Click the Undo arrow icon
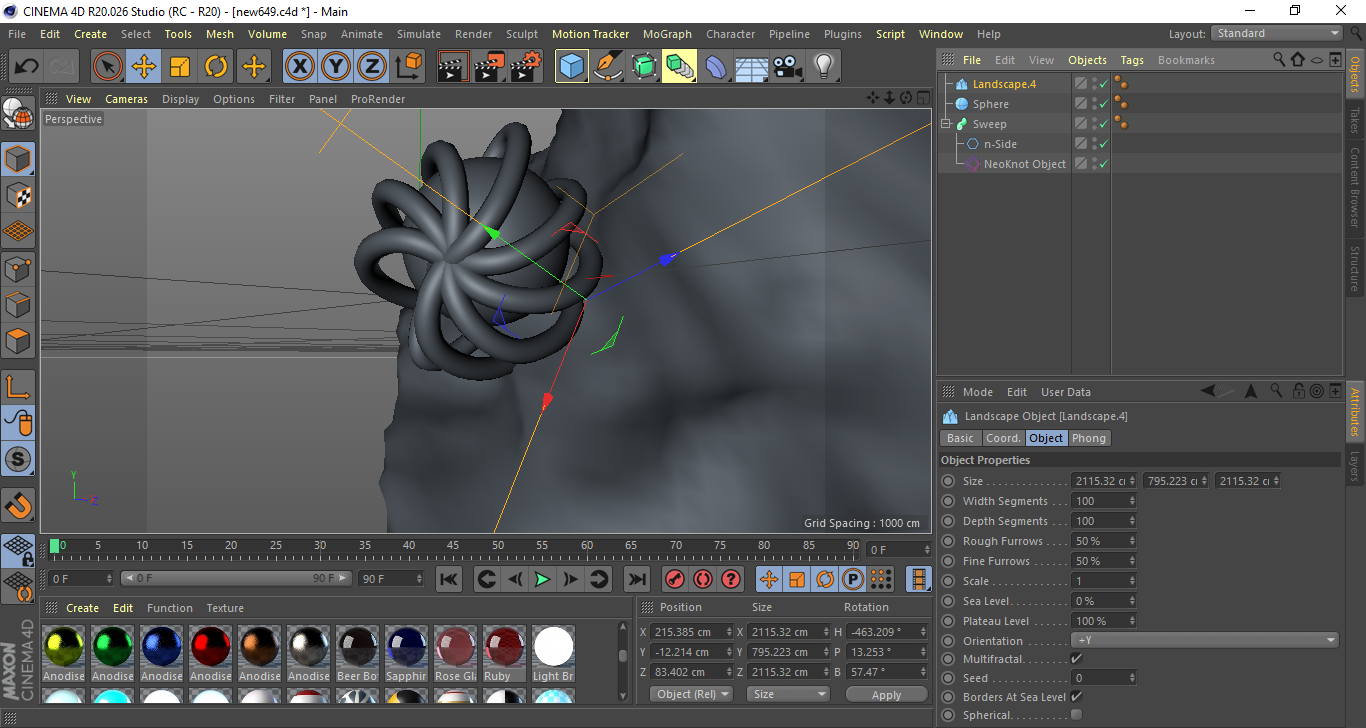Screen dimensions: 1366x728 26,67
